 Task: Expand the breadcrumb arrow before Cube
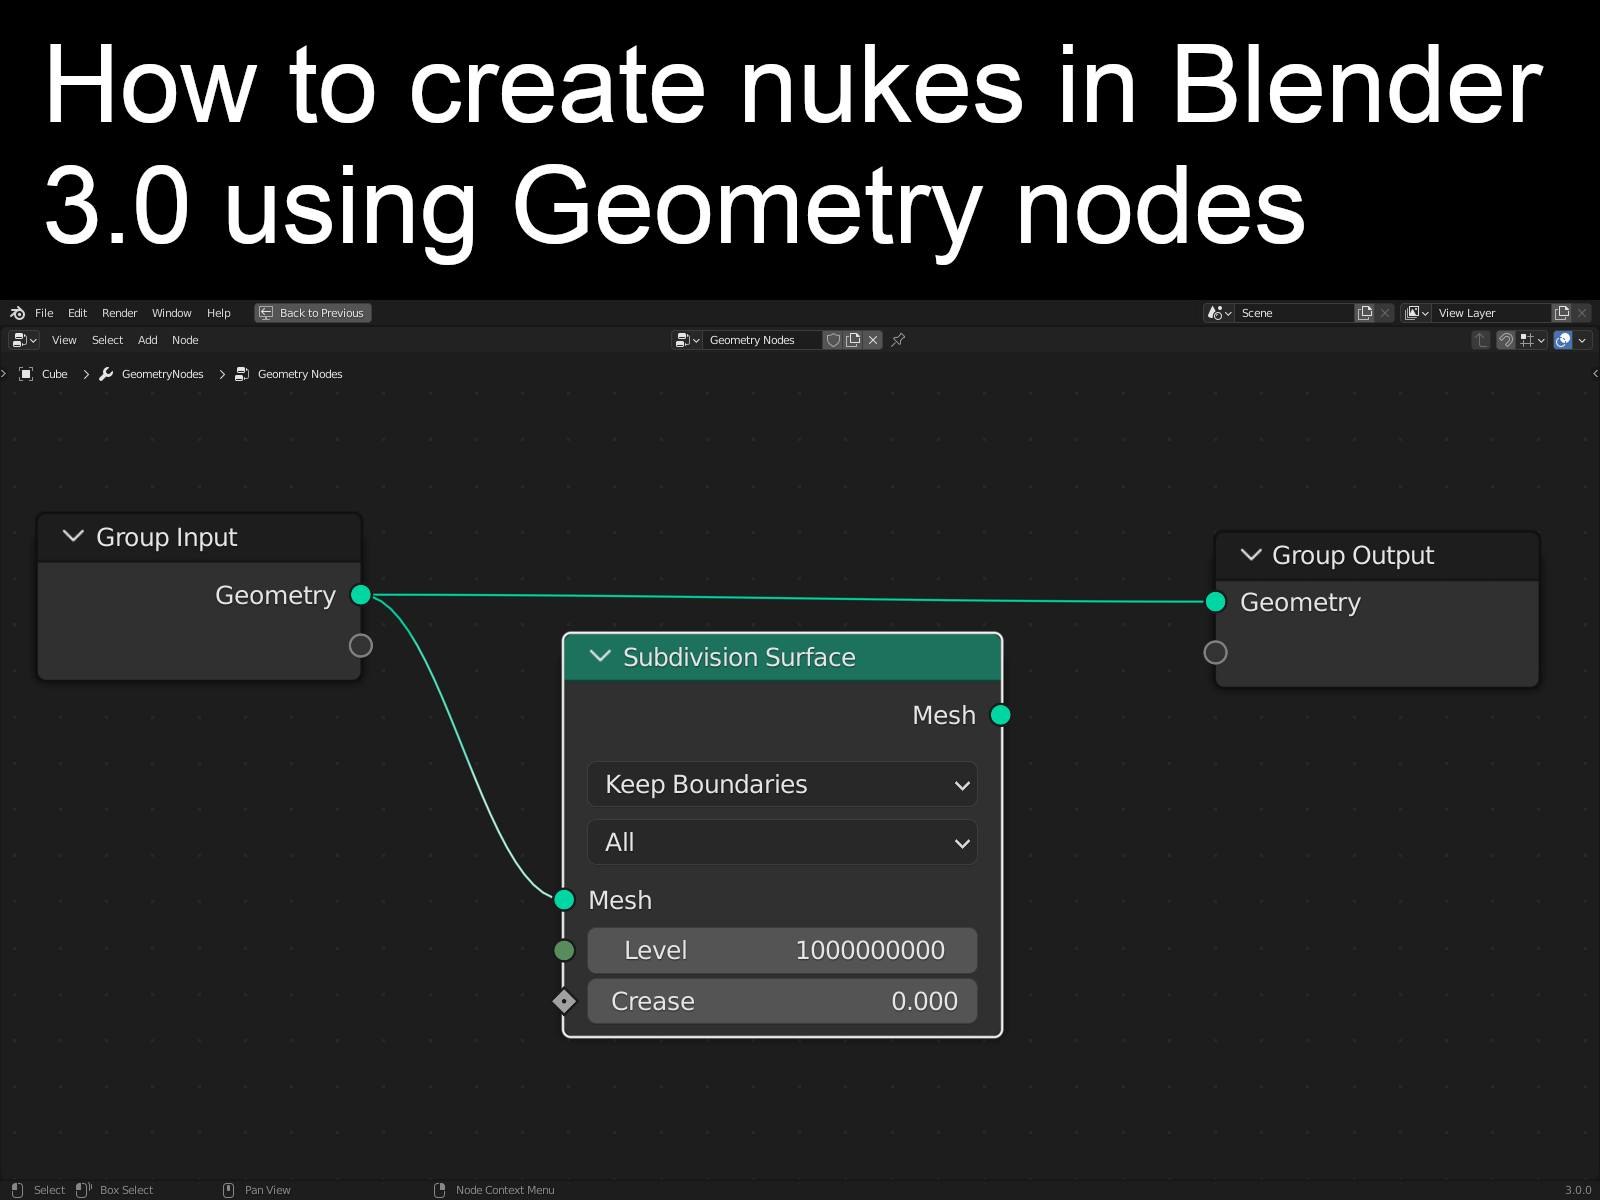[4, 374]
